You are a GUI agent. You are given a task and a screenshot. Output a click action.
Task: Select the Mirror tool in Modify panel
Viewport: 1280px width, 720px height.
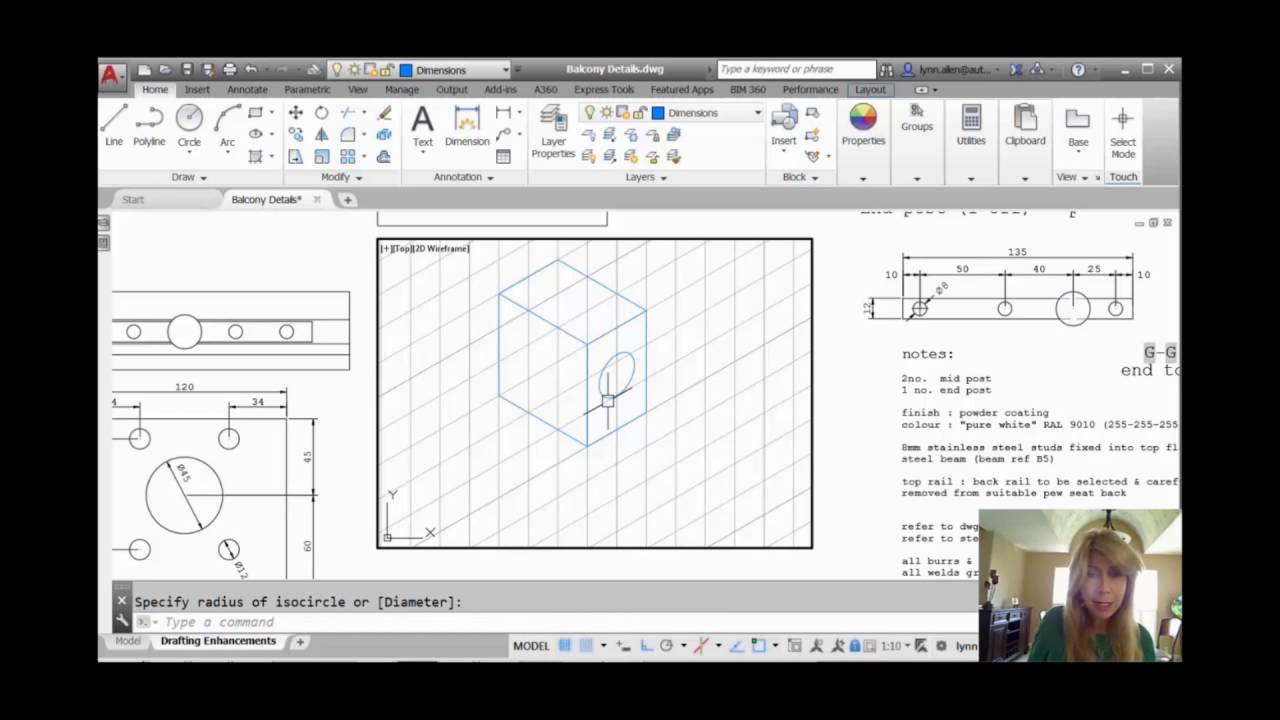pyautogui.click(x=322, y=135)
